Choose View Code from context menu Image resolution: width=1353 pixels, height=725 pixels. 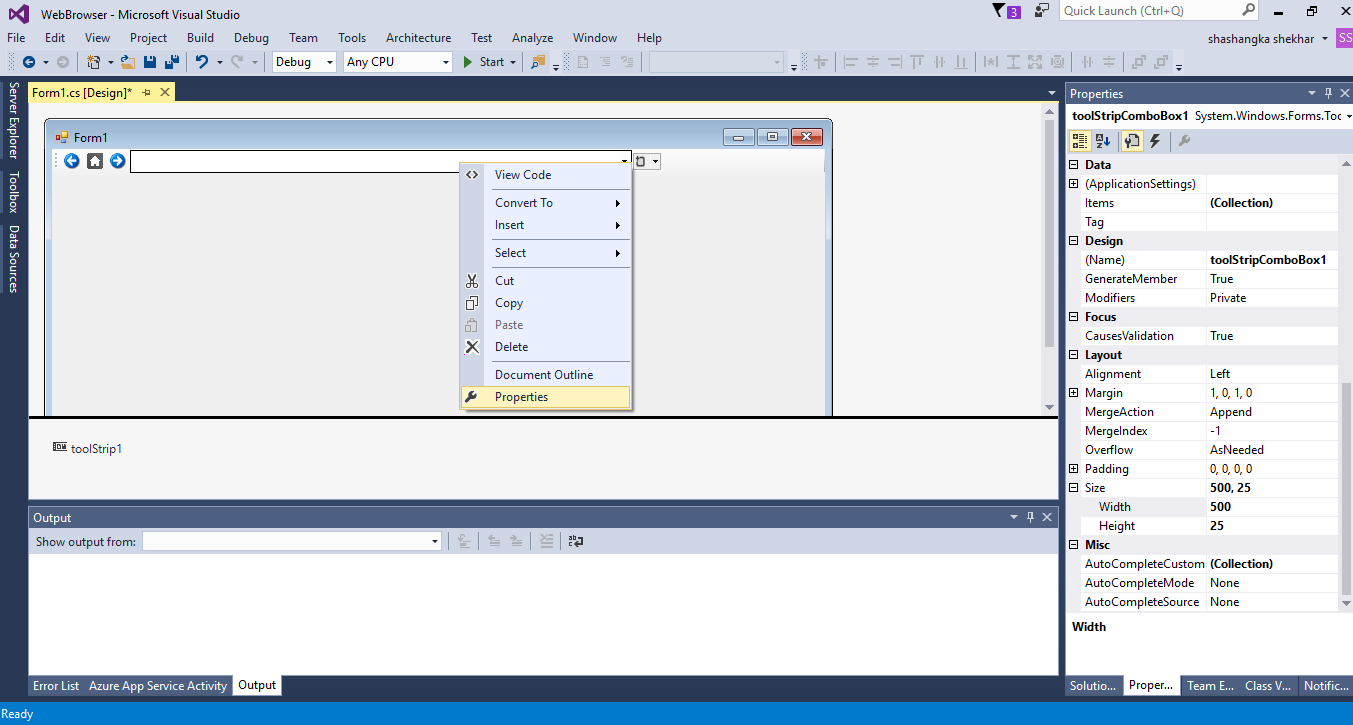(x=545, y=175)
